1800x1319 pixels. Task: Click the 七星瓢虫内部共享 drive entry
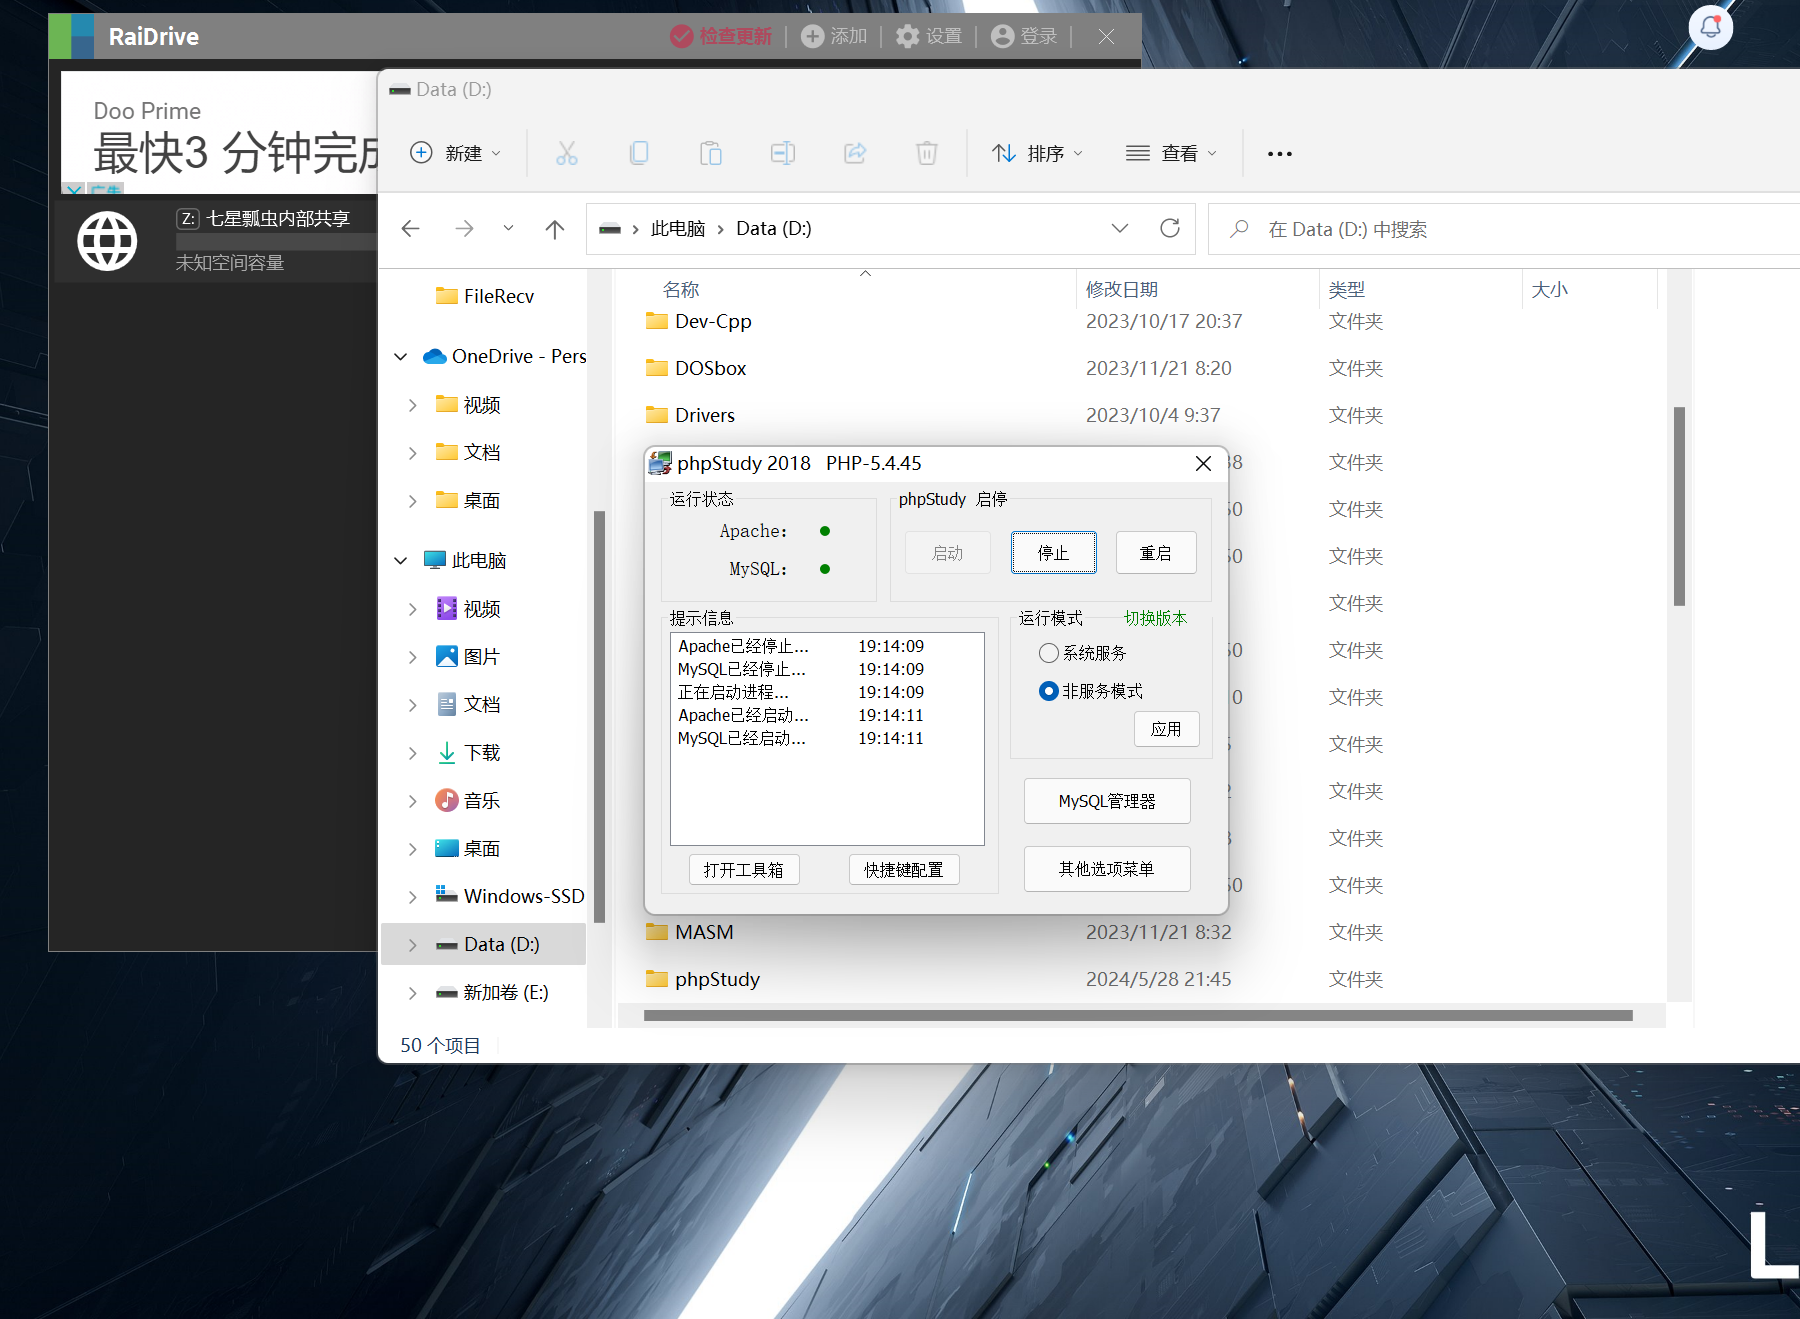(216, 241)
